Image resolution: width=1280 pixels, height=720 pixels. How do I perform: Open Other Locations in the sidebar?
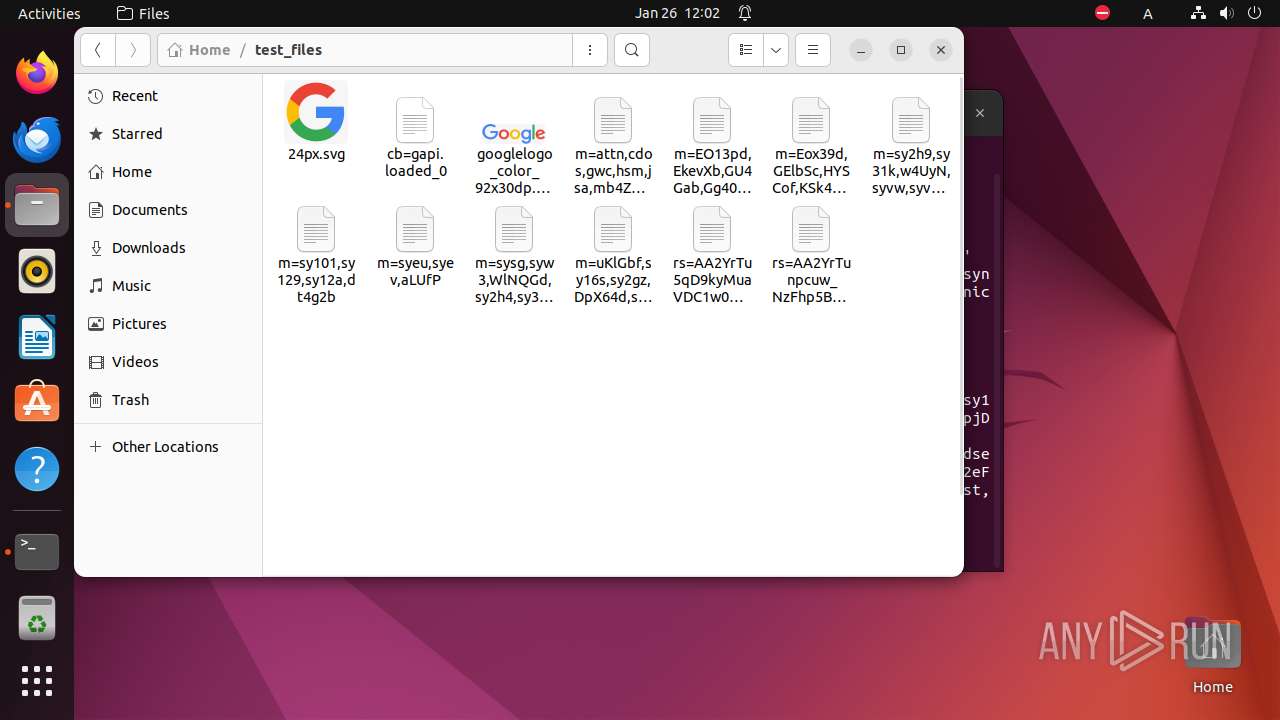168,447
